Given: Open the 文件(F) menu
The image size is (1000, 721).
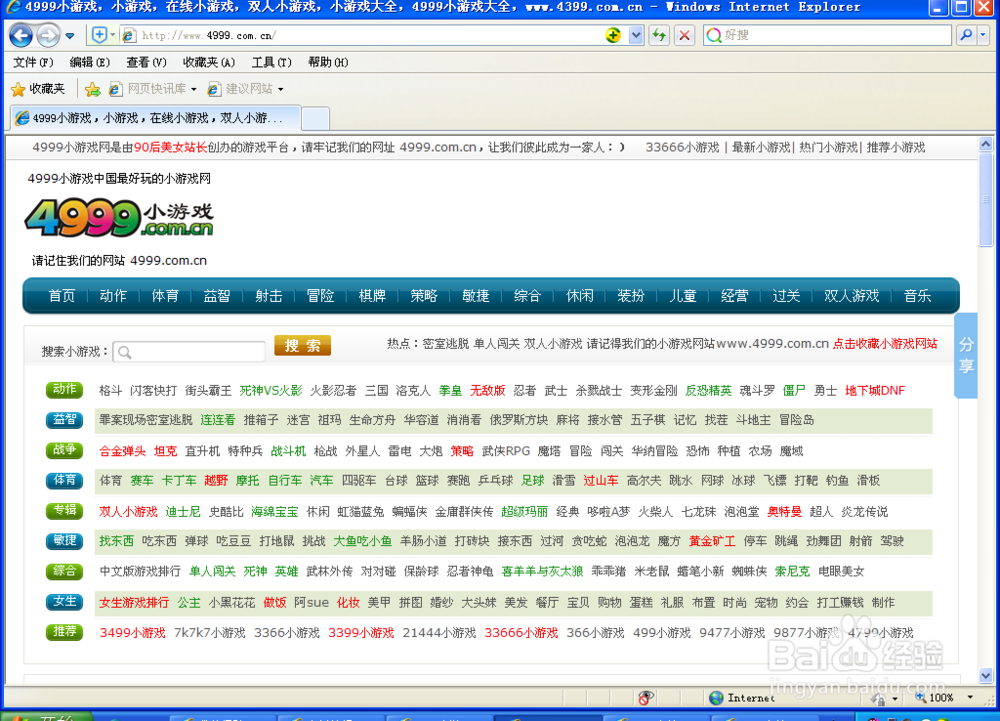Looking at the screenshot, I should 33,62.
